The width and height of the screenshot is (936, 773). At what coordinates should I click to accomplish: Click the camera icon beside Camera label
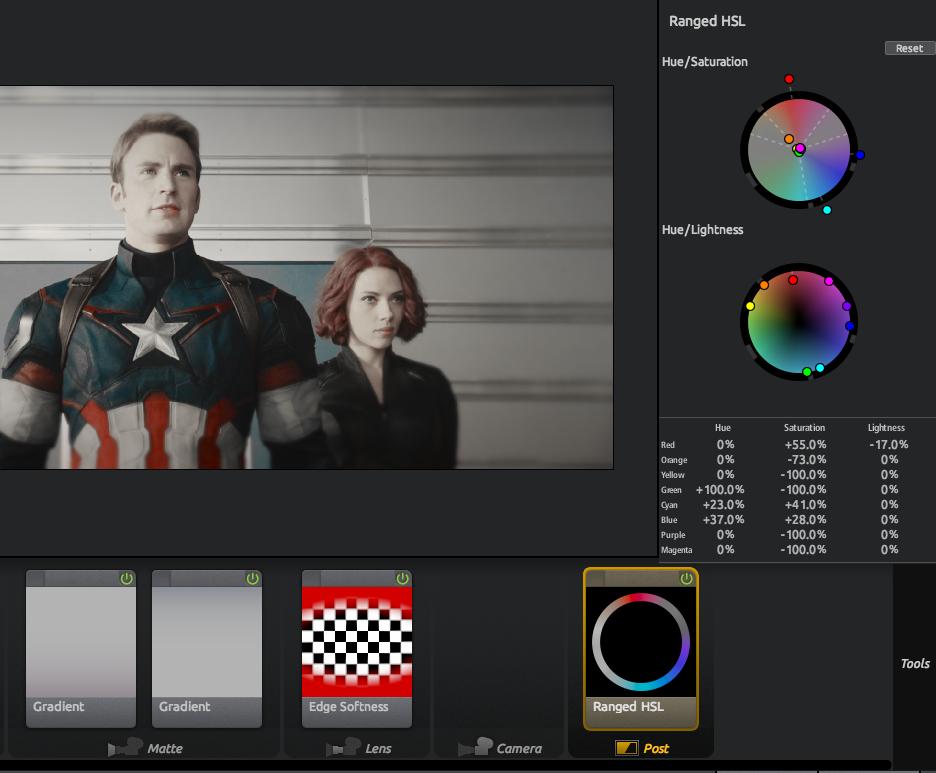[x=475, y=747]
